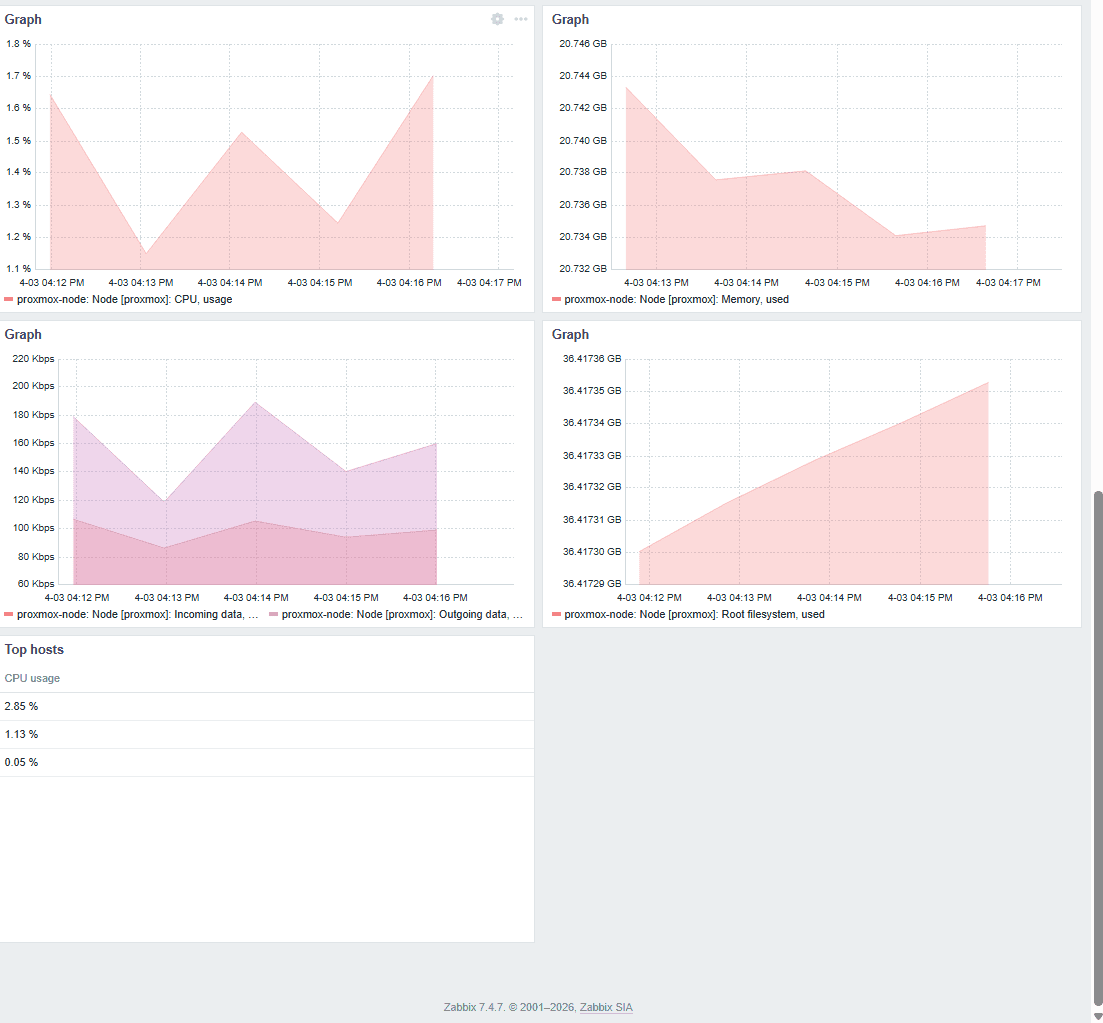Click legend text 'Node [proxmox]: Root filesystem, used'
Viewport: 1103px width, 1023px height.
tap(732, 615)
